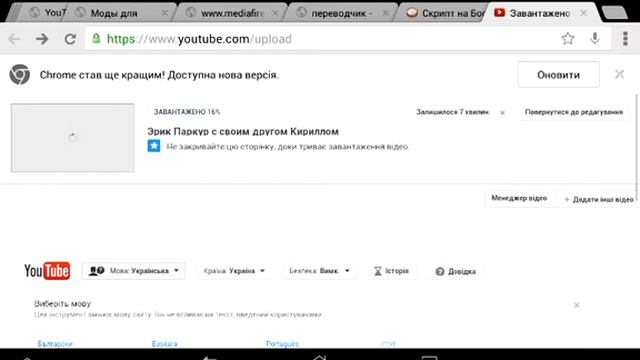Click the ЗАВАНТАЖЕНО 16% progress text
The height and width of the screenshot is (360, 640).
coord(187,112)
